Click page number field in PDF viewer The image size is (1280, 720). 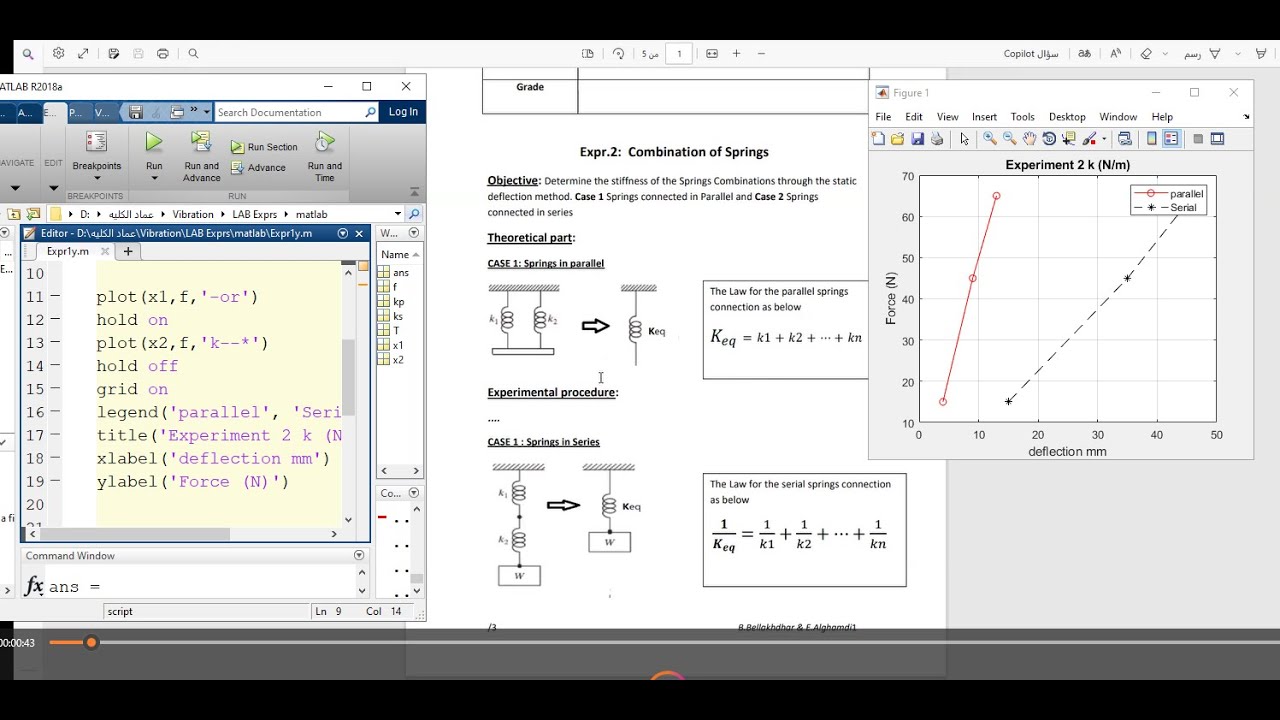[679, 54]
